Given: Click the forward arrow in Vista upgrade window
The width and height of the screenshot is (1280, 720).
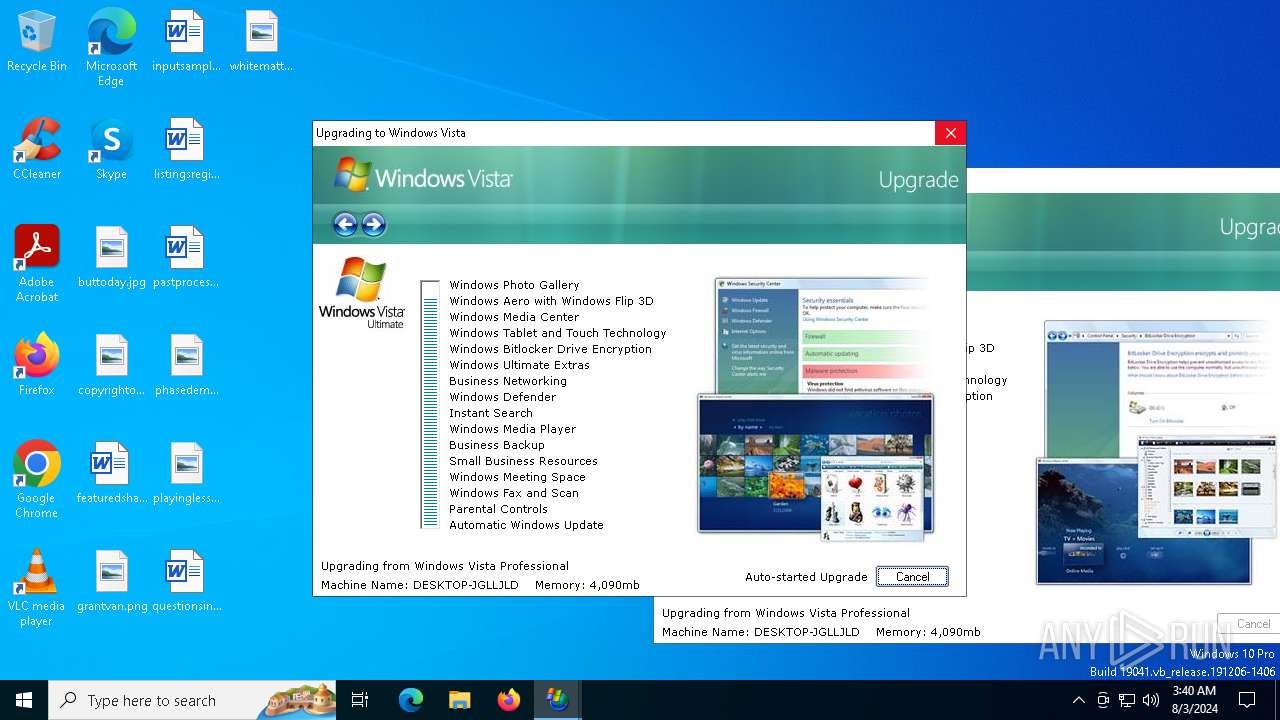Looking at the screenshot, I should point(374,224).
